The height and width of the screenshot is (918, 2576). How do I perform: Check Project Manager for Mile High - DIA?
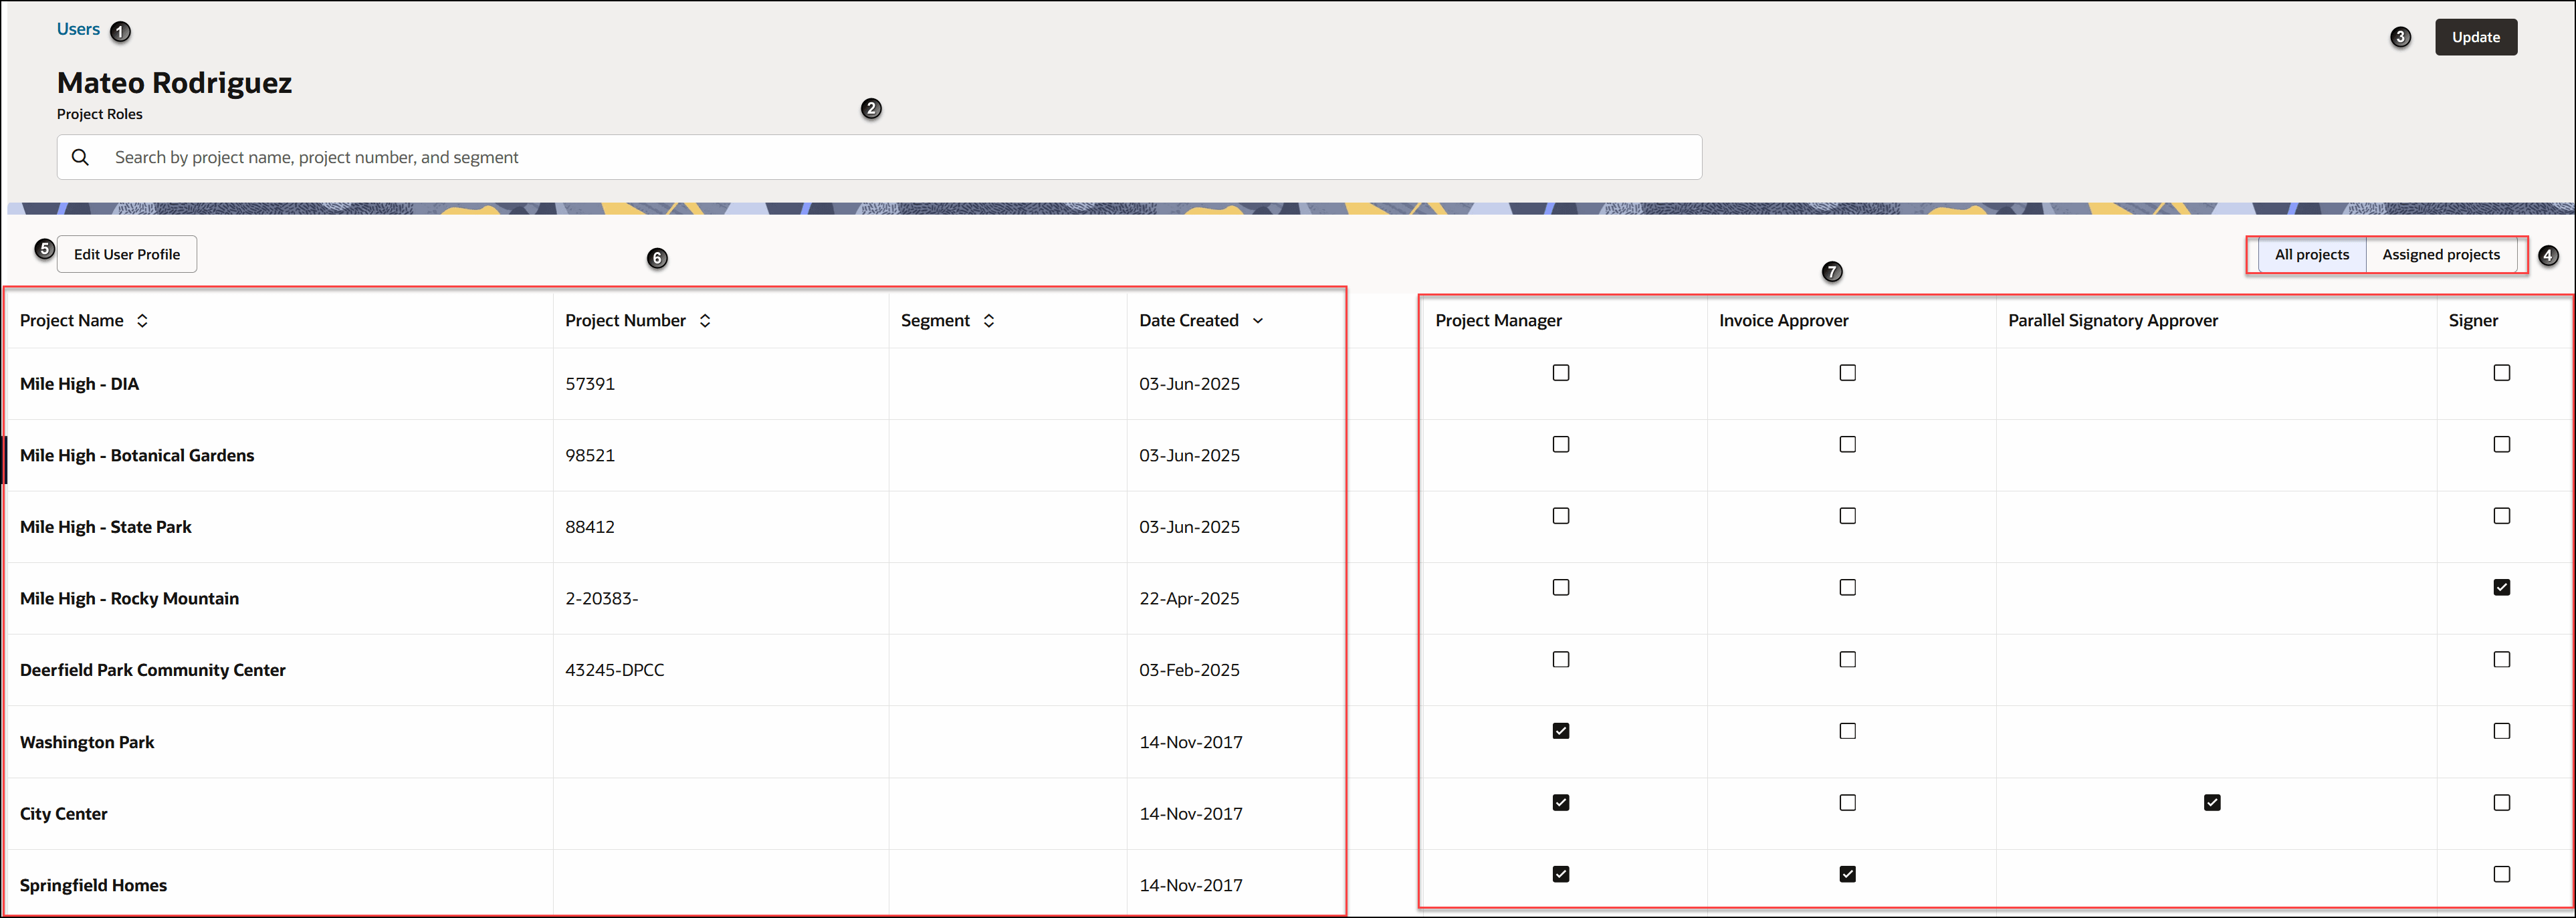[x=1561, y=373]
